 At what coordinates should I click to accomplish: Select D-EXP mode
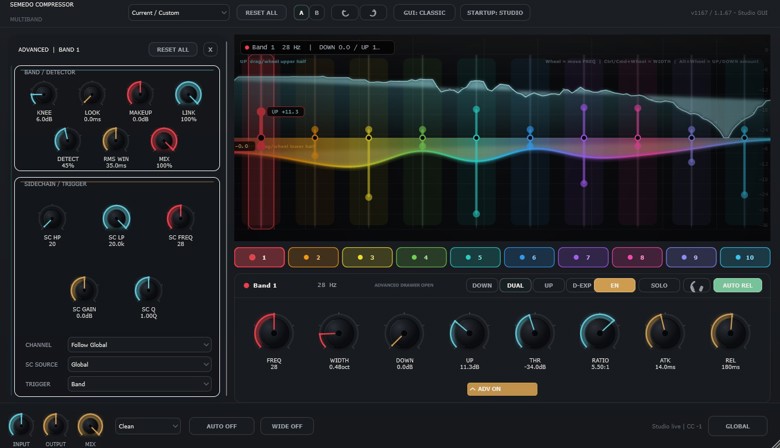581,286
